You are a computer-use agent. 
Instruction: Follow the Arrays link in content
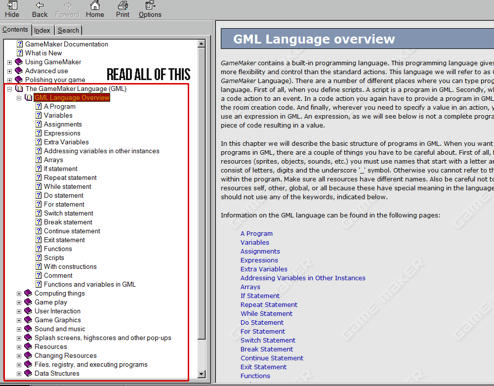point(250,287)
